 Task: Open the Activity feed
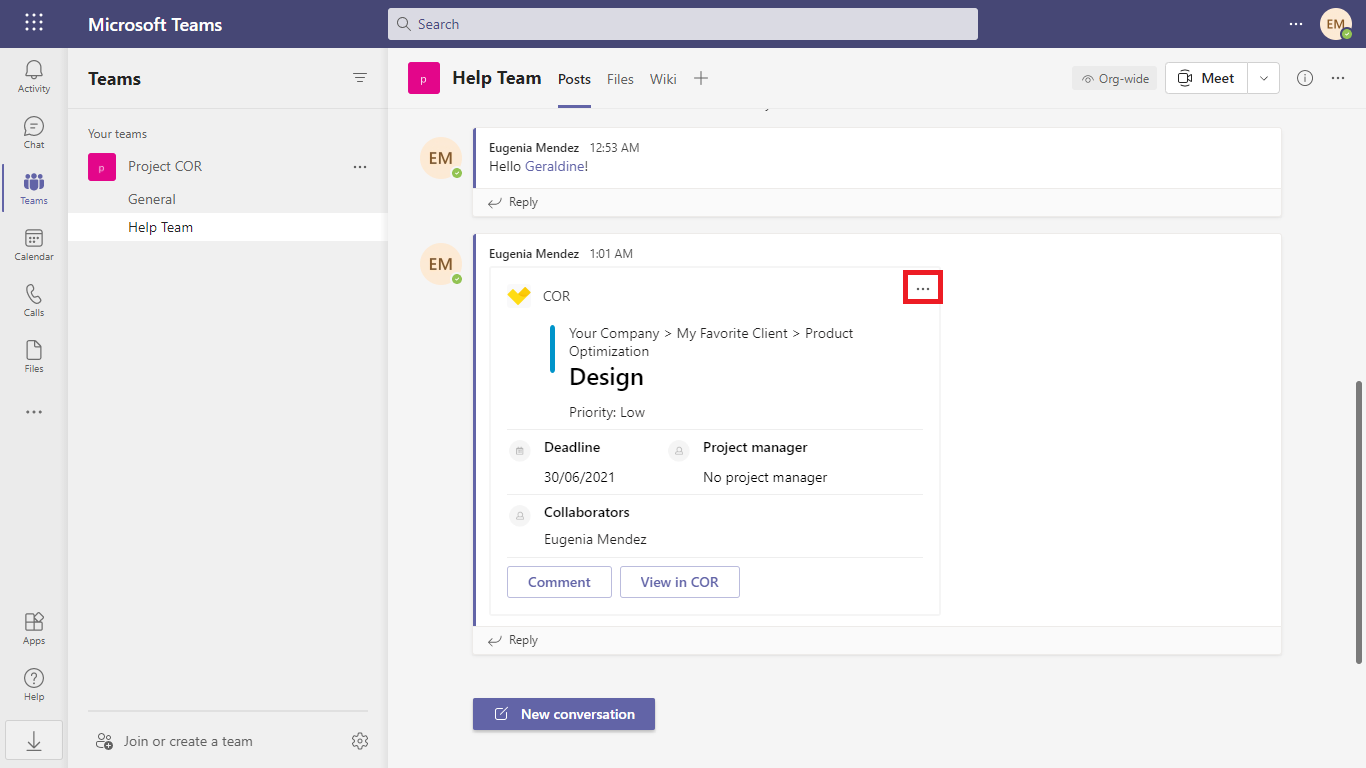34,77
